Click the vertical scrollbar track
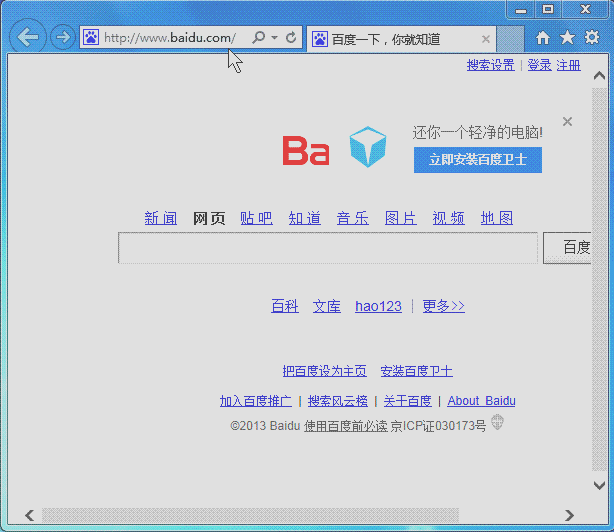 point(600,280)
